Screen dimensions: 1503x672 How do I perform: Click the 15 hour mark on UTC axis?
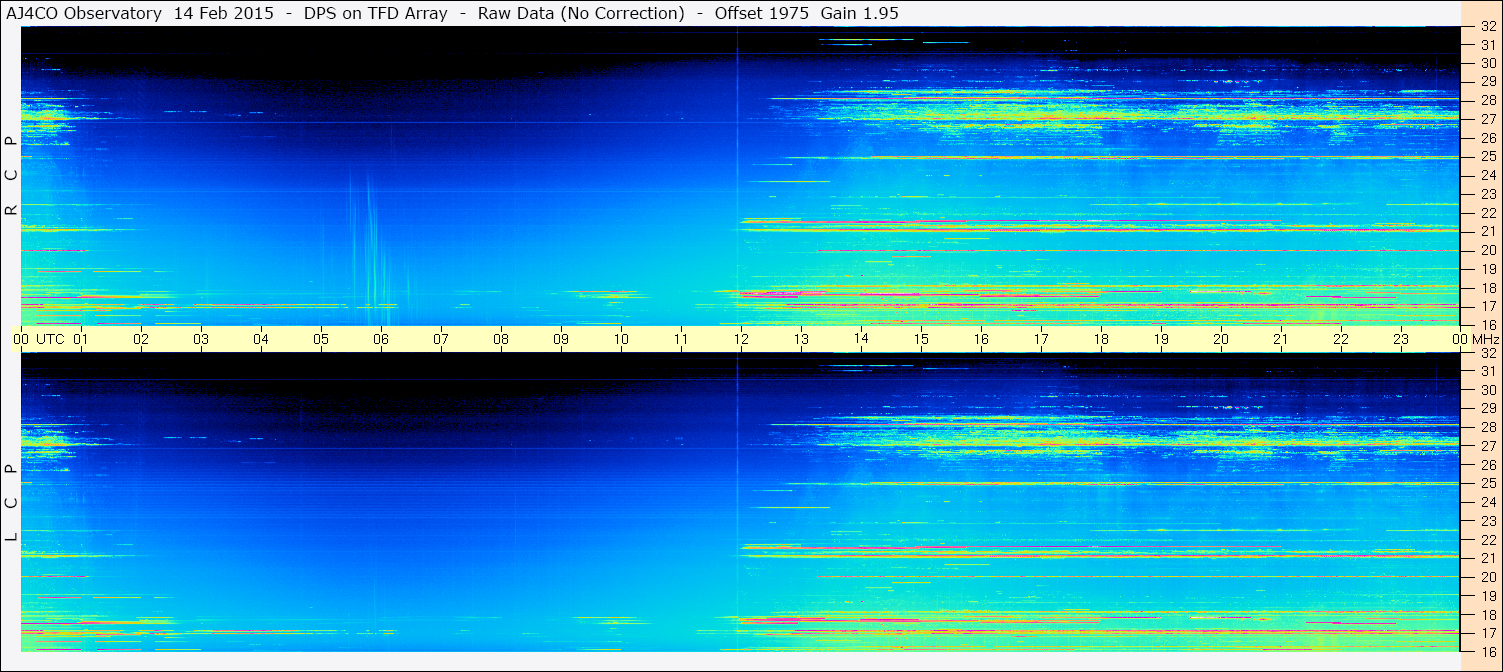(921, 339)
